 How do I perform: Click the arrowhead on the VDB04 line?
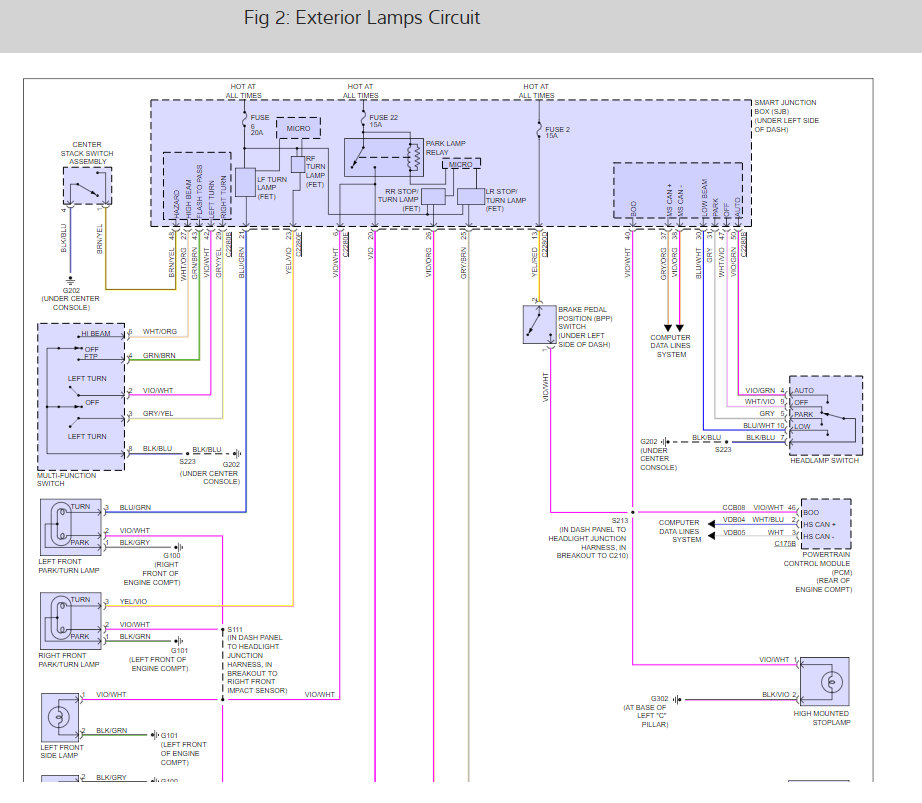pyautogui.click(x=711, y=523)
